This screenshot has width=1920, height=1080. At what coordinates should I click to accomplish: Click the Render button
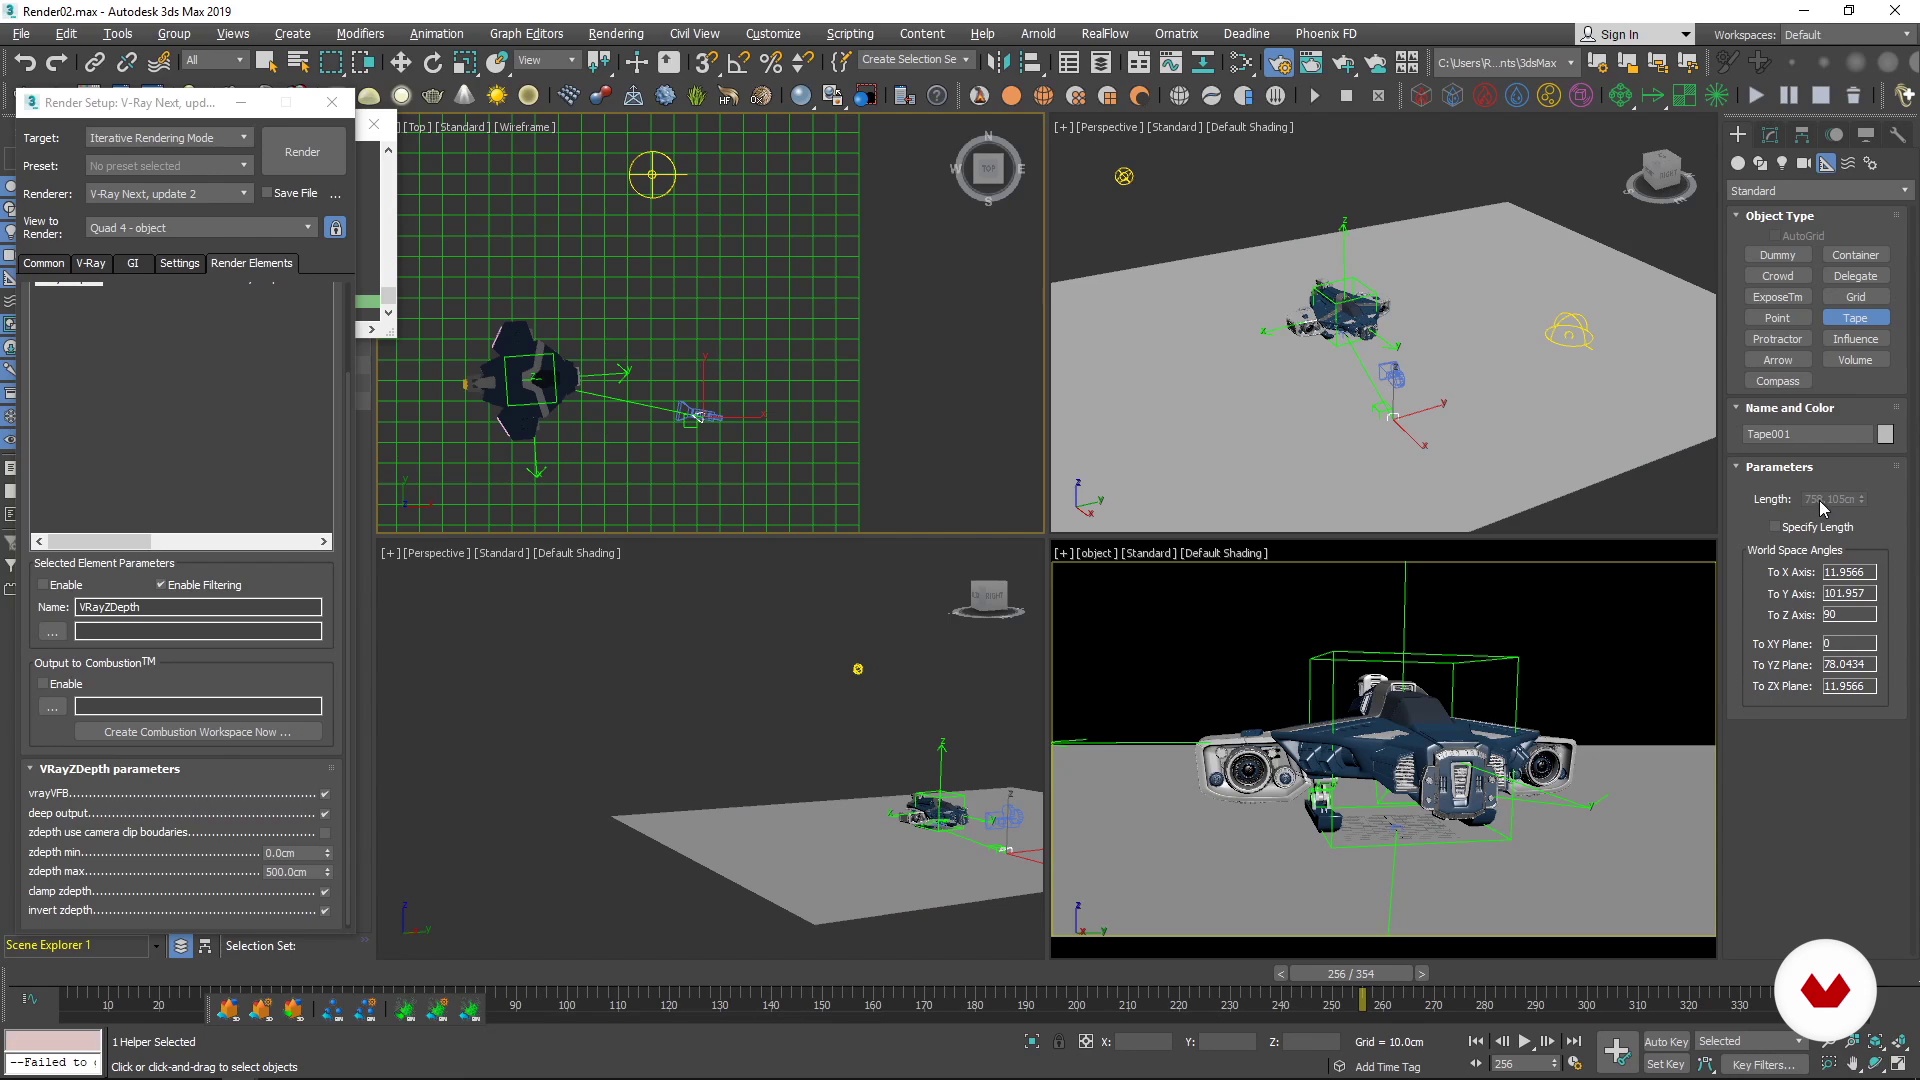point(302,152)
